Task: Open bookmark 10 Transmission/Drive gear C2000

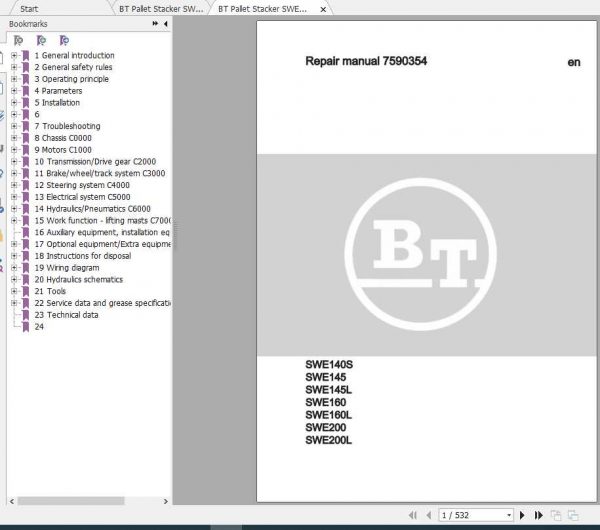Action: 95,161
